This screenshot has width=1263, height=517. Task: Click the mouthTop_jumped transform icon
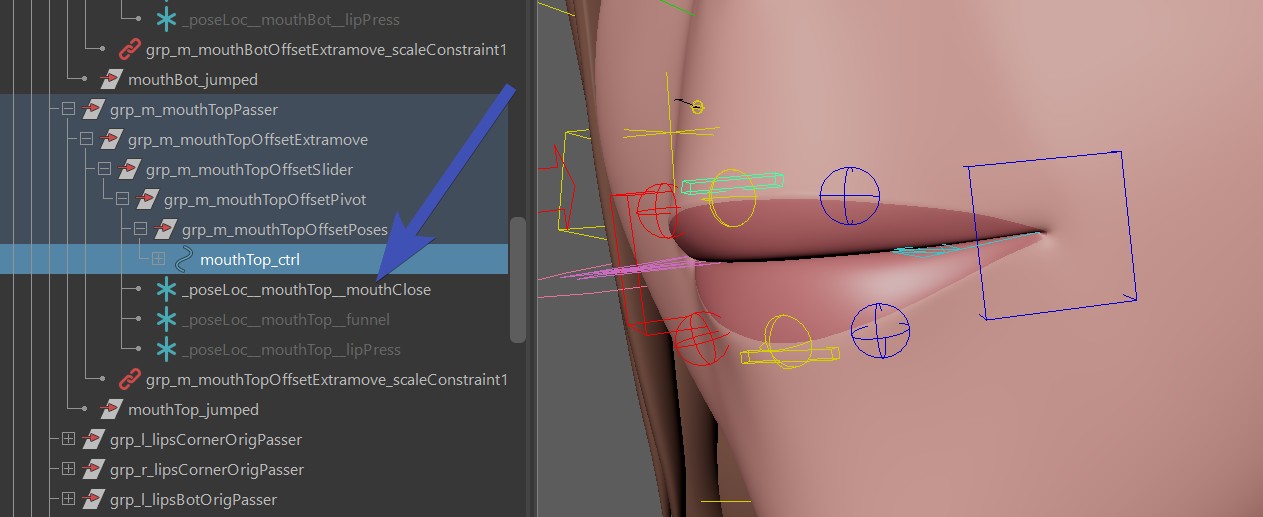point(111,410)
